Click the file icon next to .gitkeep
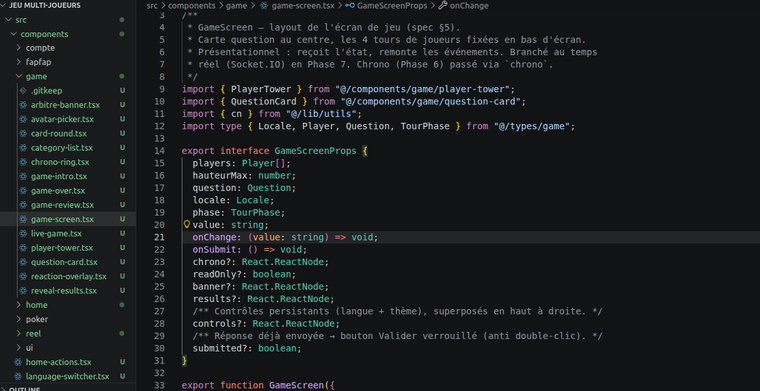This screenshot has width=760, height=391. pyautogui.click(x=23, y=91)
